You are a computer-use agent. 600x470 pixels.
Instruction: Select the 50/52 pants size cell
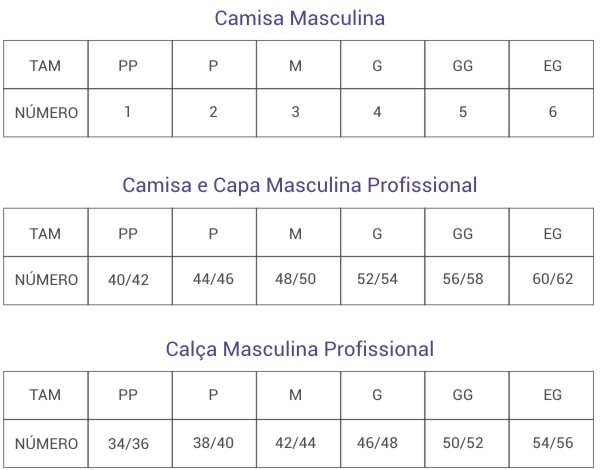click(x=463, y=442)
